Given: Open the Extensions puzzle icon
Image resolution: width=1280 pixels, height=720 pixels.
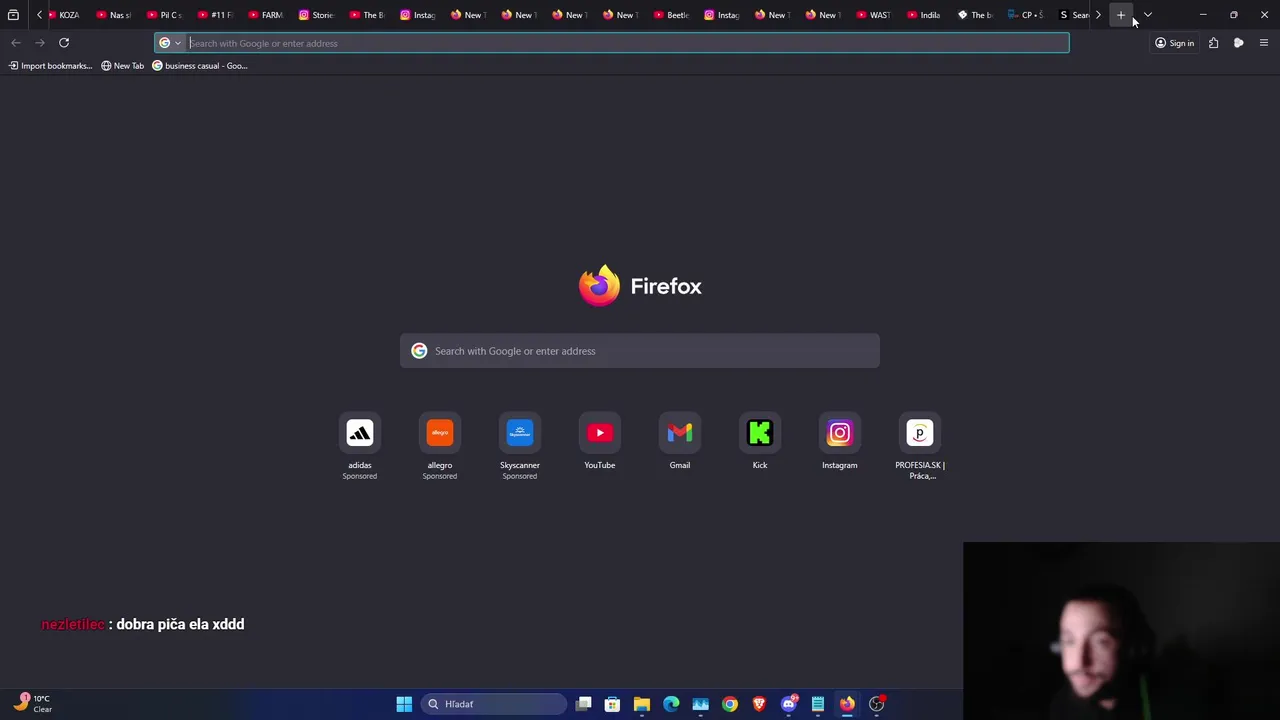Looking at the screenshot, I should (x=1213, y=43).
